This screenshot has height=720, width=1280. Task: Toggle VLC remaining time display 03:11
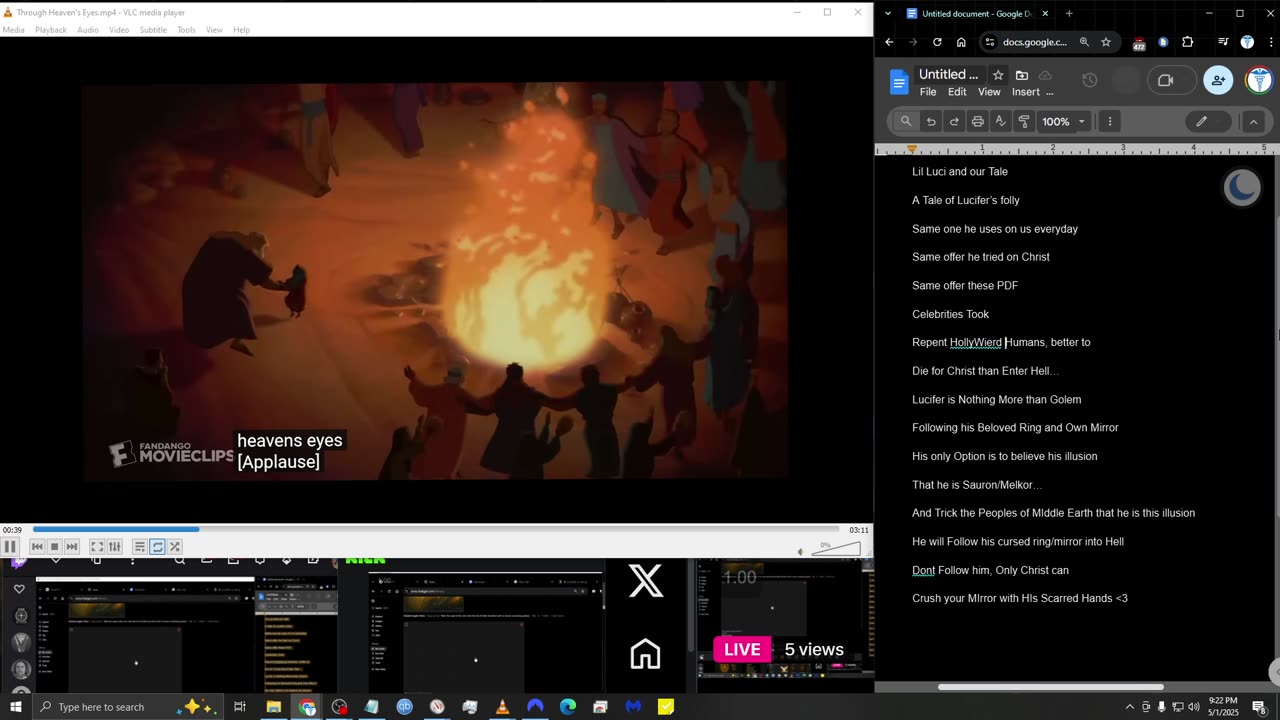tap(859, 530)
